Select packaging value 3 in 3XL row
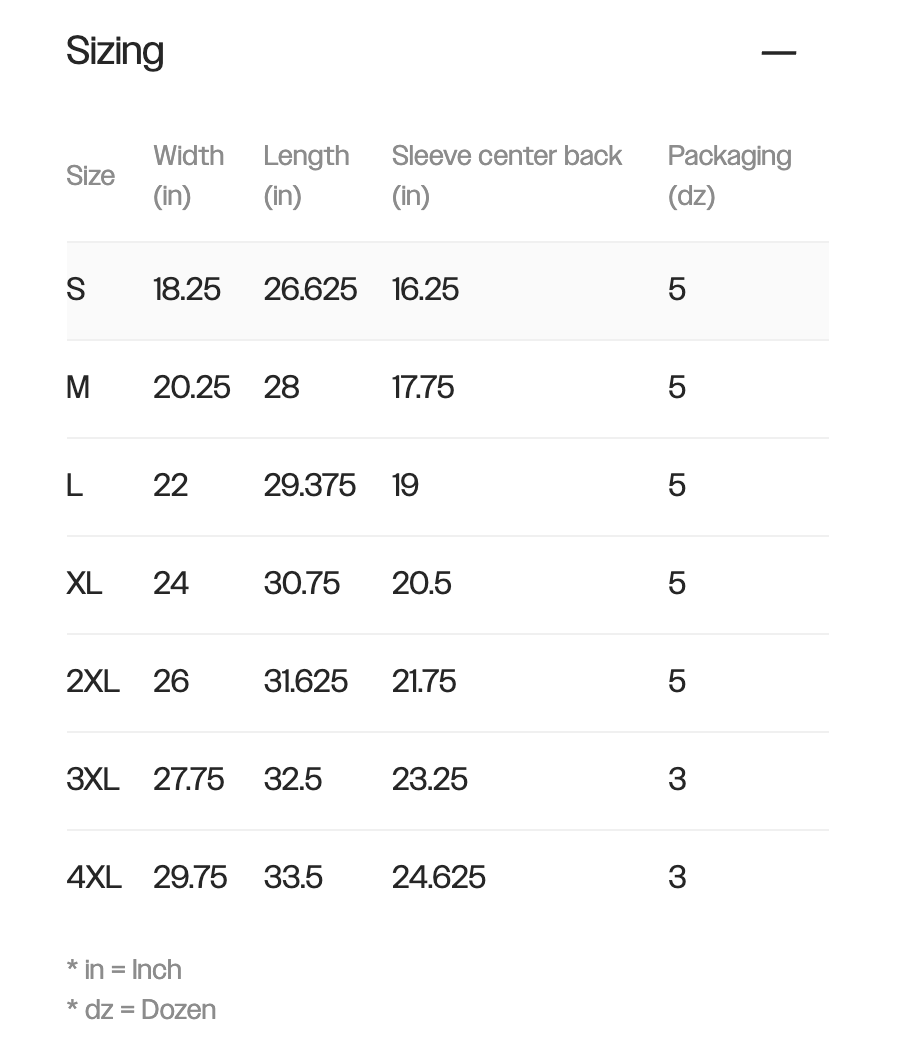 [677, 780]
